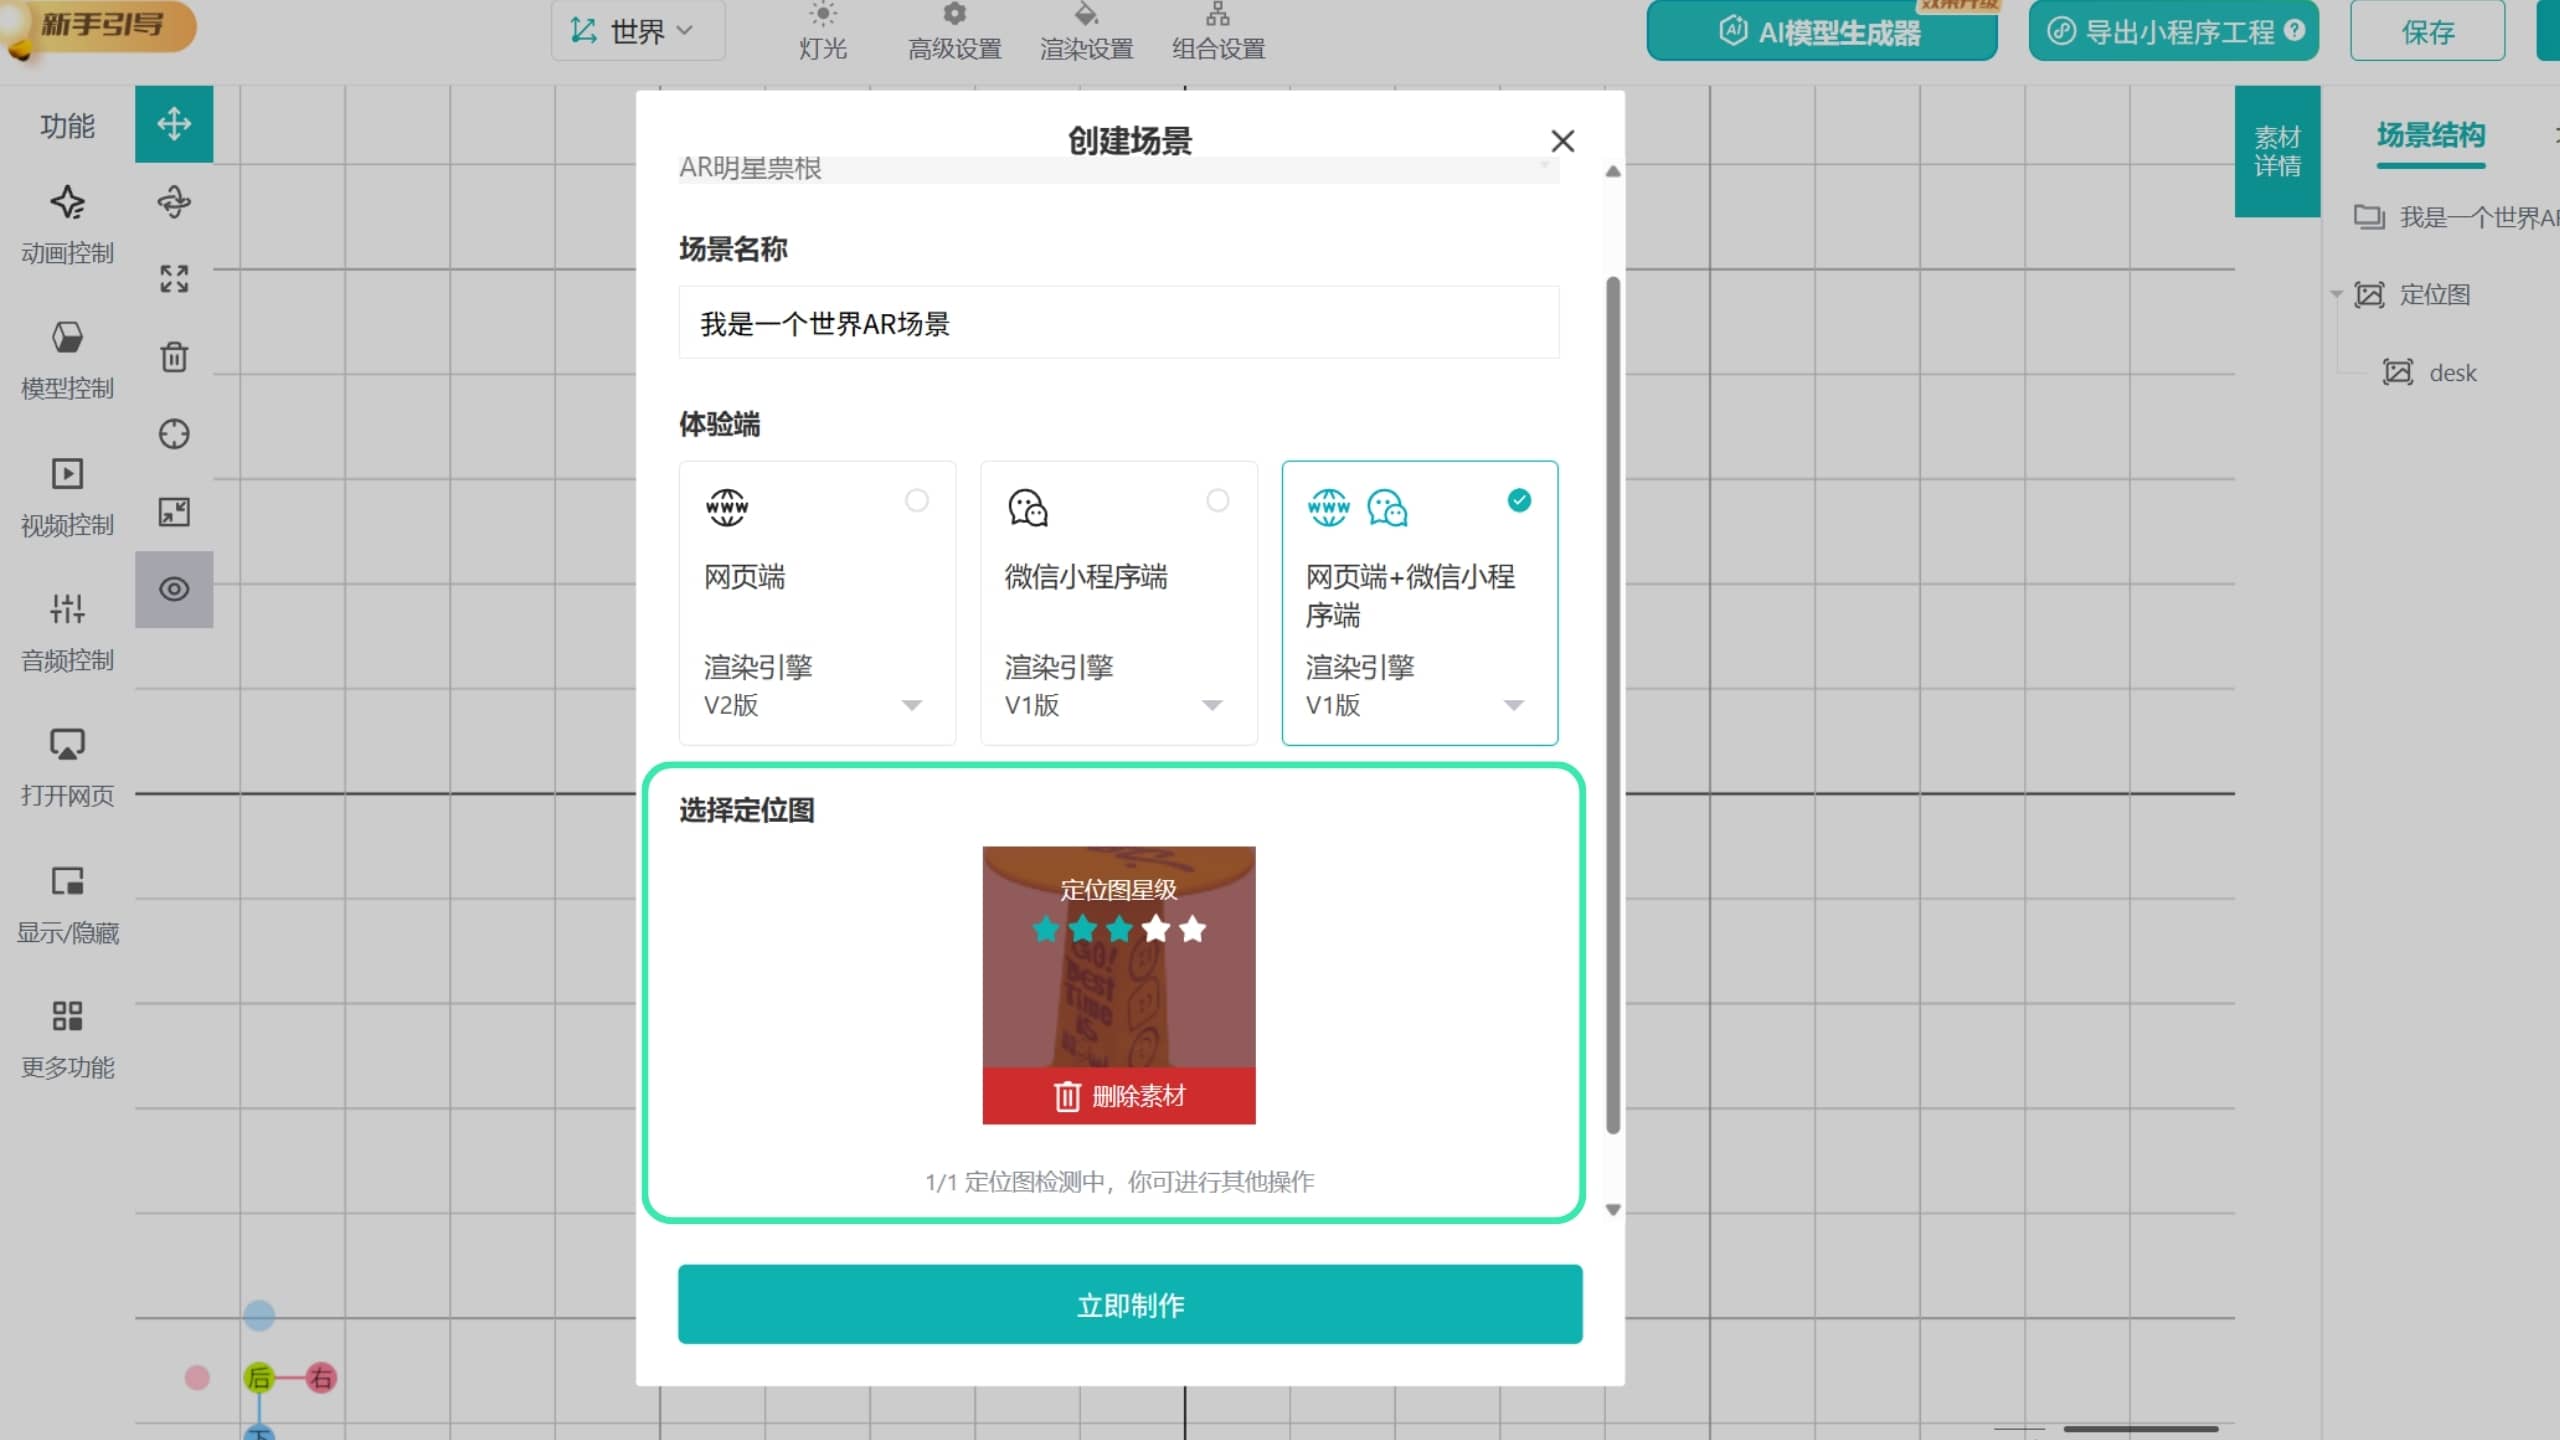Toggle the eye preview icon

coord(174,589)
